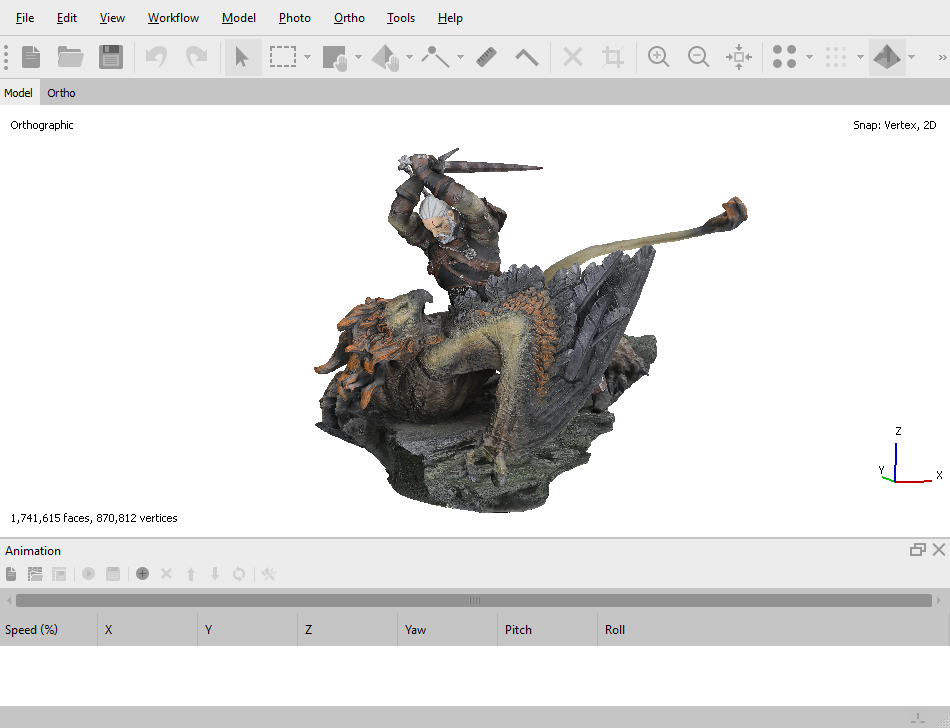Float the Animation panel with undock button
This screenshot has width=950, height=728.
917,550
